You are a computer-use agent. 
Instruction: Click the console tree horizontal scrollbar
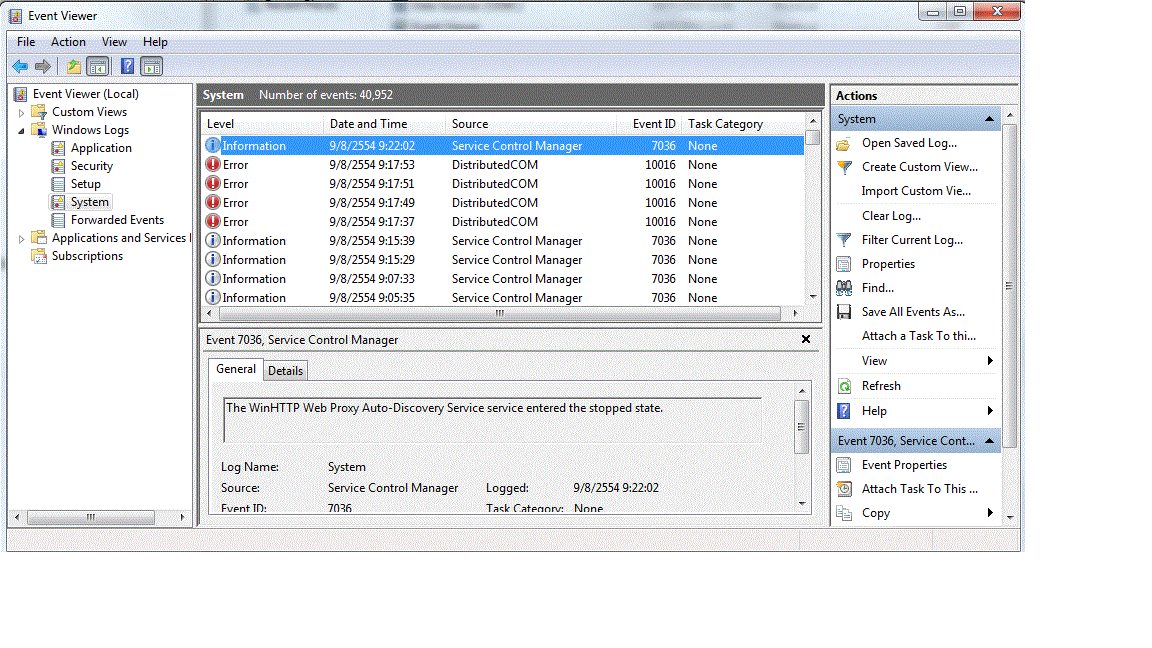pyautogui.click(x=90, y=517)
